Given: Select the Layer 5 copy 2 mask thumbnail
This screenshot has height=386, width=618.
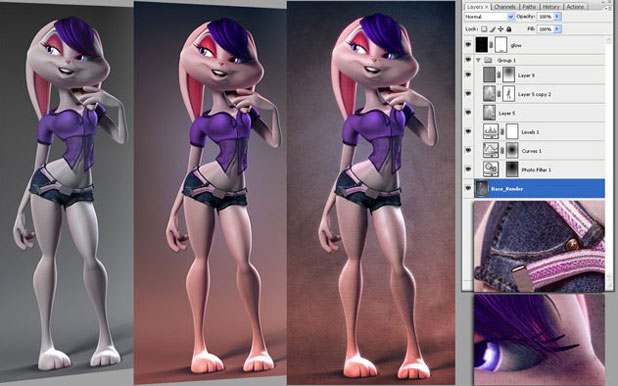Looking at the screenshot, I should 508,94.
